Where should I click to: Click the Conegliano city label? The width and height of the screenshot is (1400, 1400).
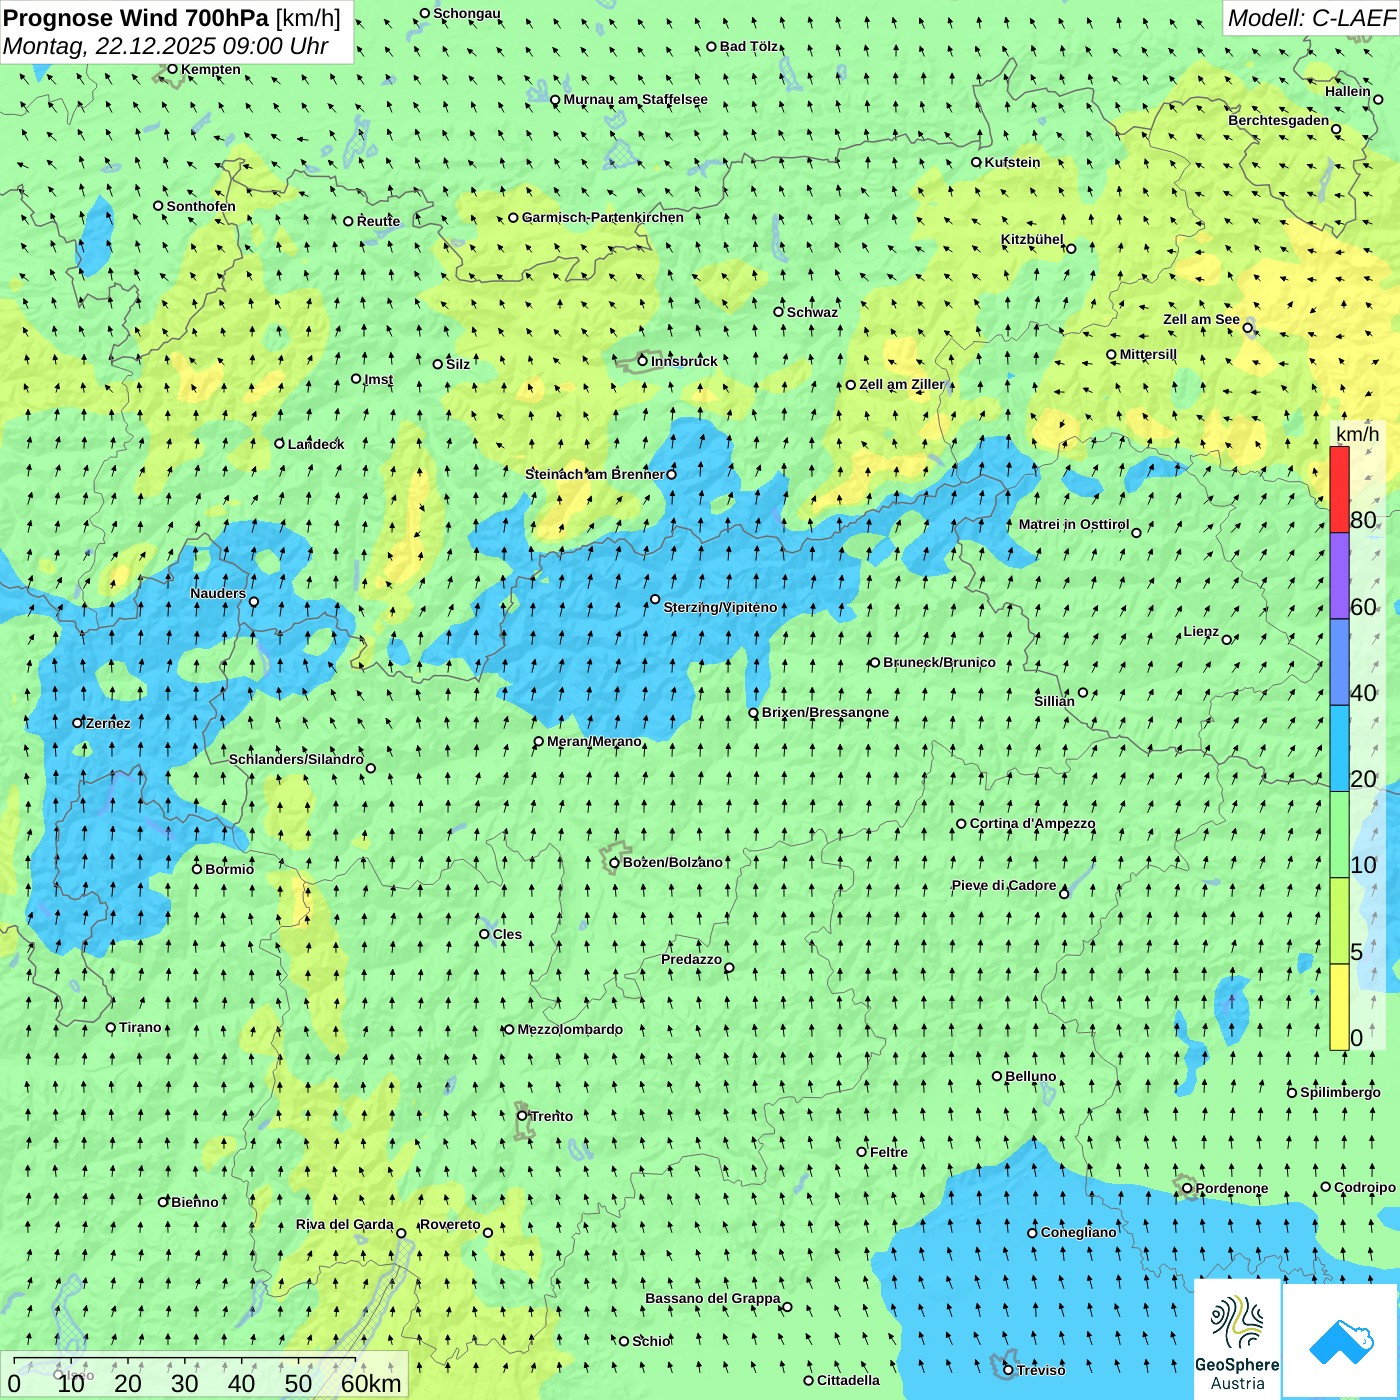coord(1078,1232)
